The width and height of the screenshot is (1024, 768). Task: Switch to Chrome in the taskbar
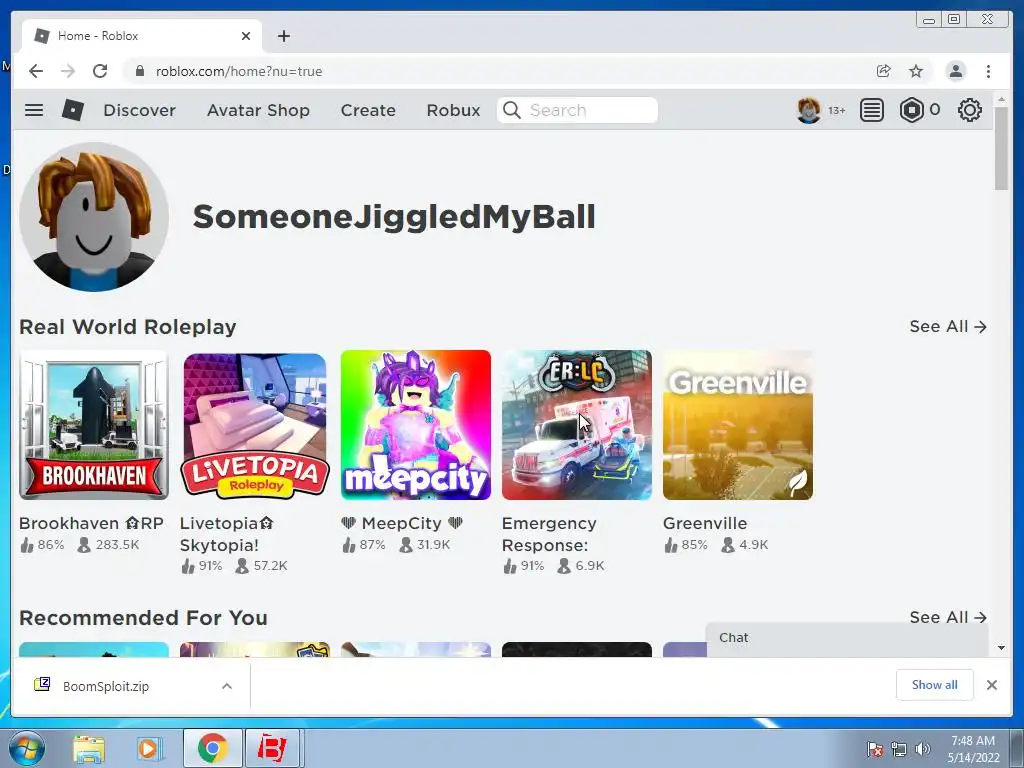click(212, 748)
